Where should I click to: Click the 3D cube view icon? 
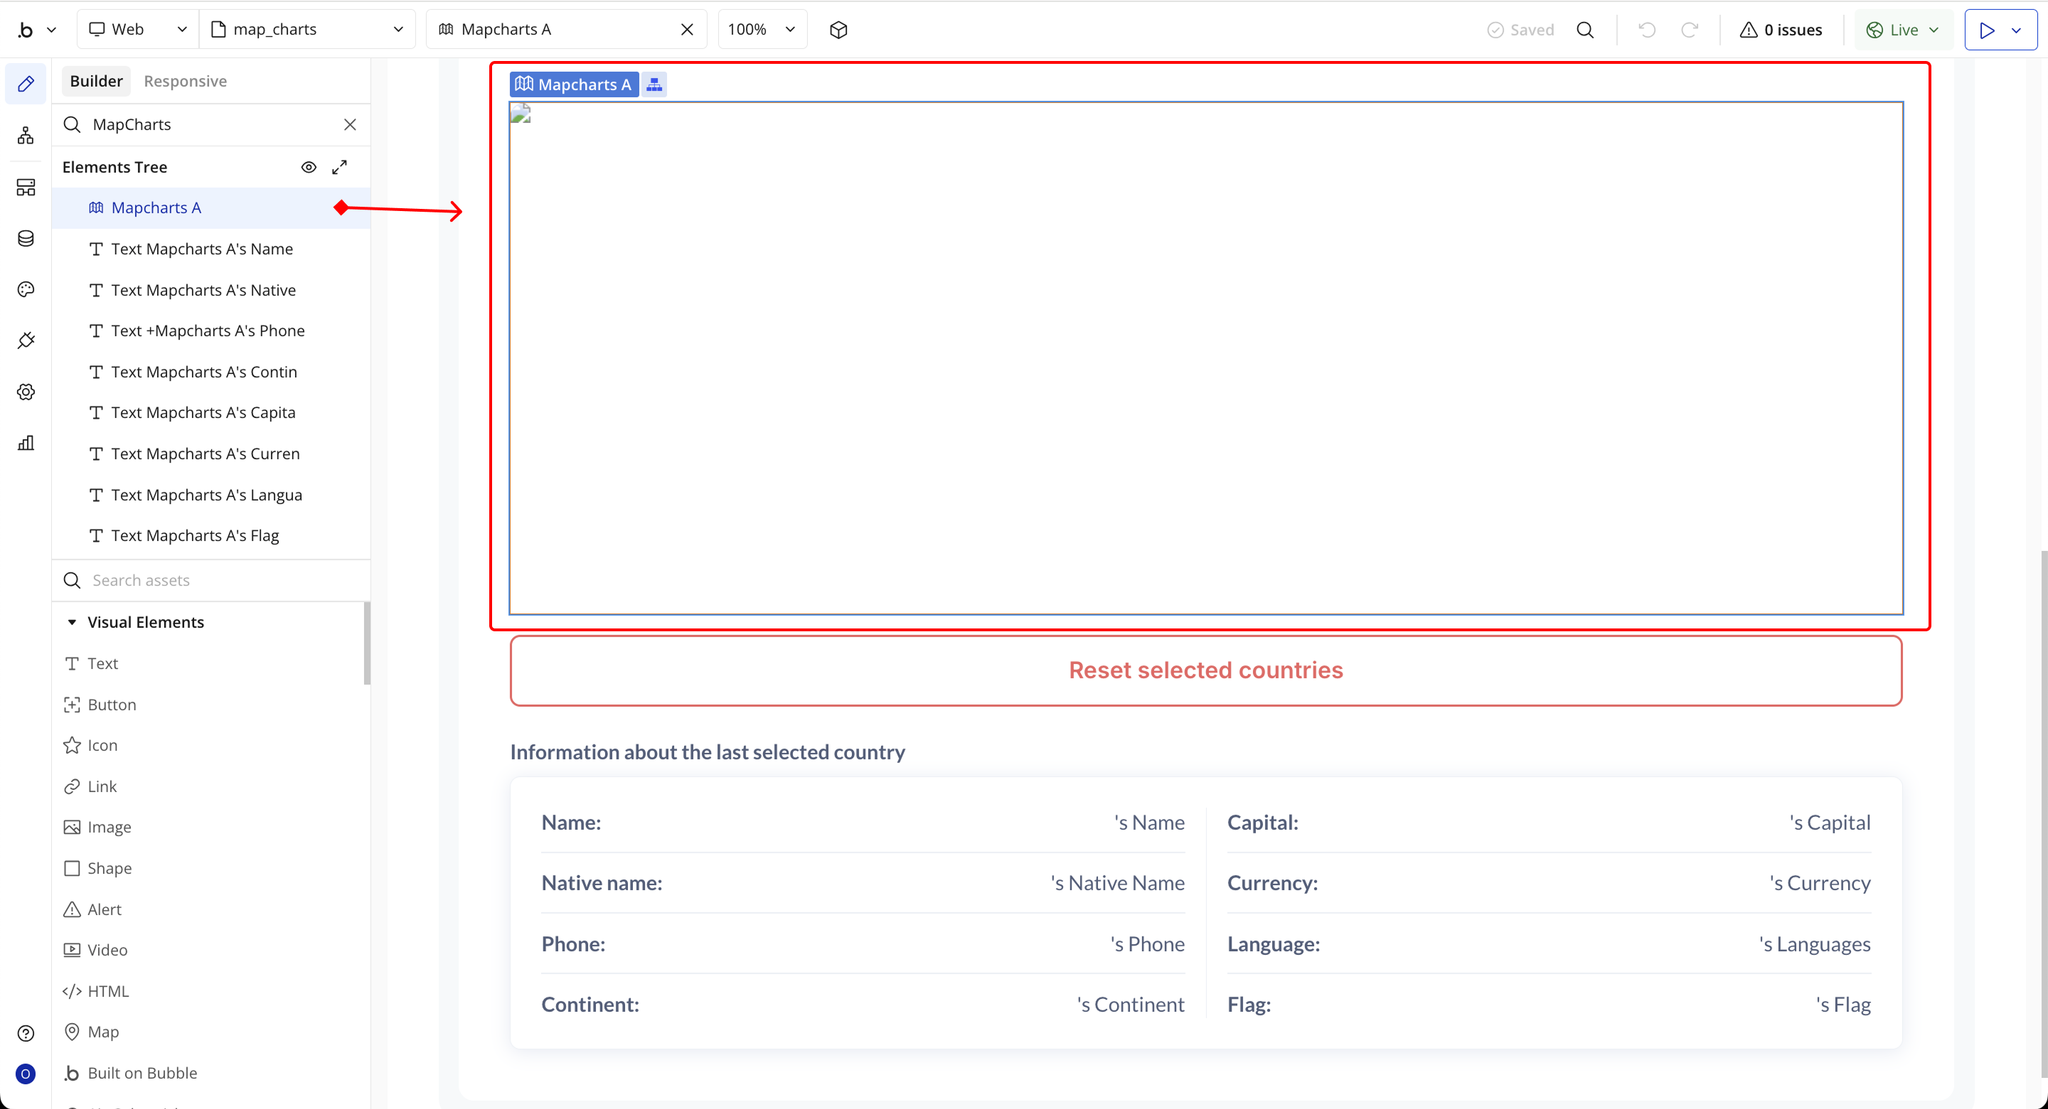pyautogui.click(x=838, y=30)
